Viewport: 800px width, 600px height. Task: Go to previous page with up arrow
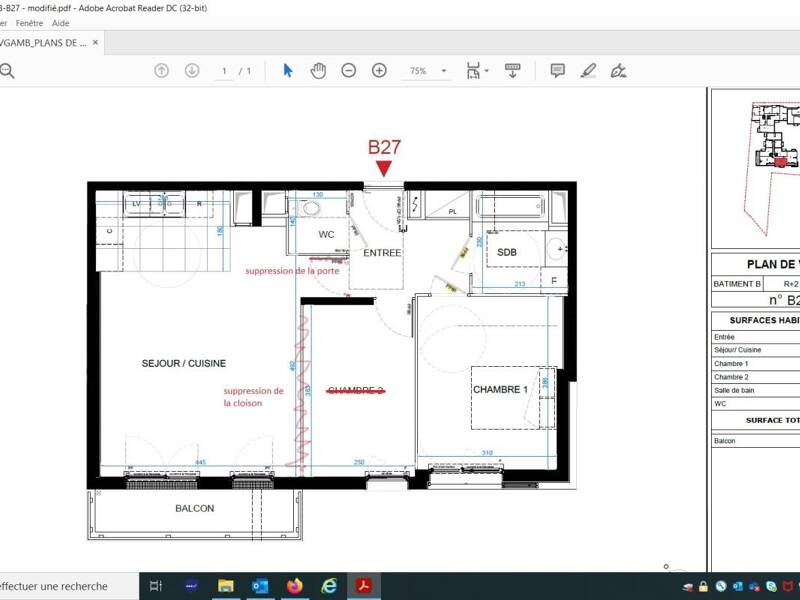[159, 71]
